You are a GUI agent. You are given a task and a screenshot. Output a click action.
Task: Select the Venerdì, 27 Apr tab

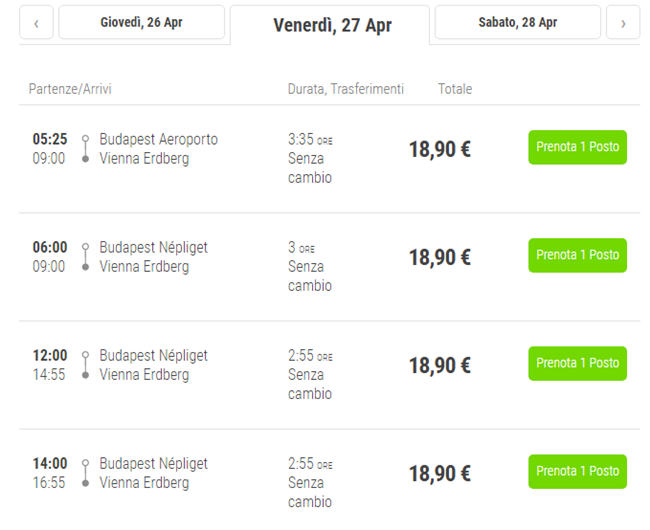click(x=332, y=25)
